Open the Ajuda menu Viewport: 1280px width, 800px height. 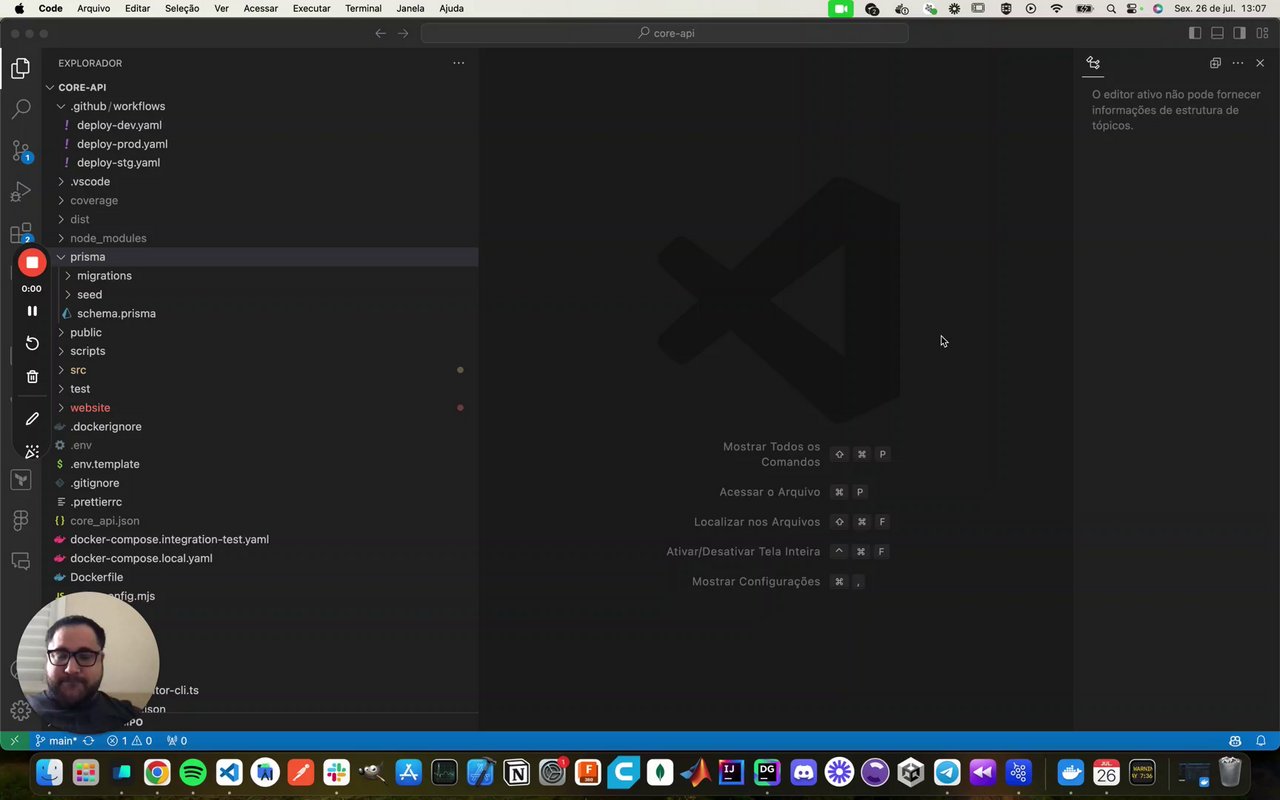click(x=451, y=8)
